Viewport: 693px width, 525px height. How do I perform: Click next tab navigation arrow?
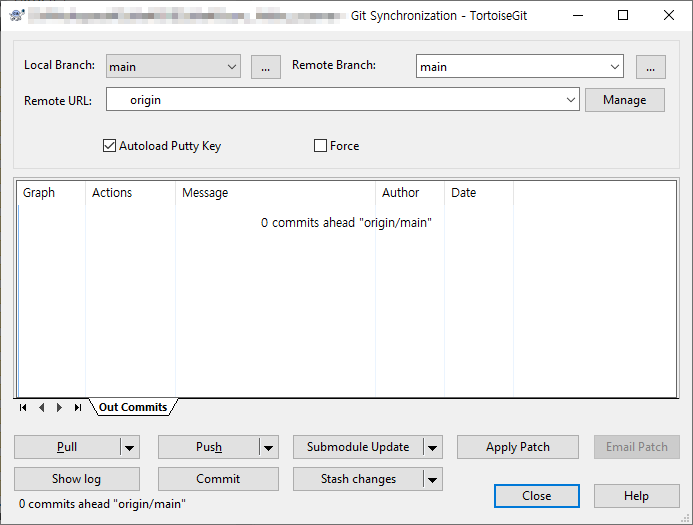point(59,407)
